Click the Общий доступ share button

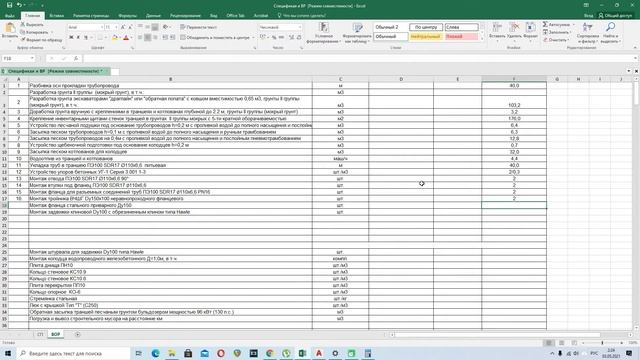point(615,16)
